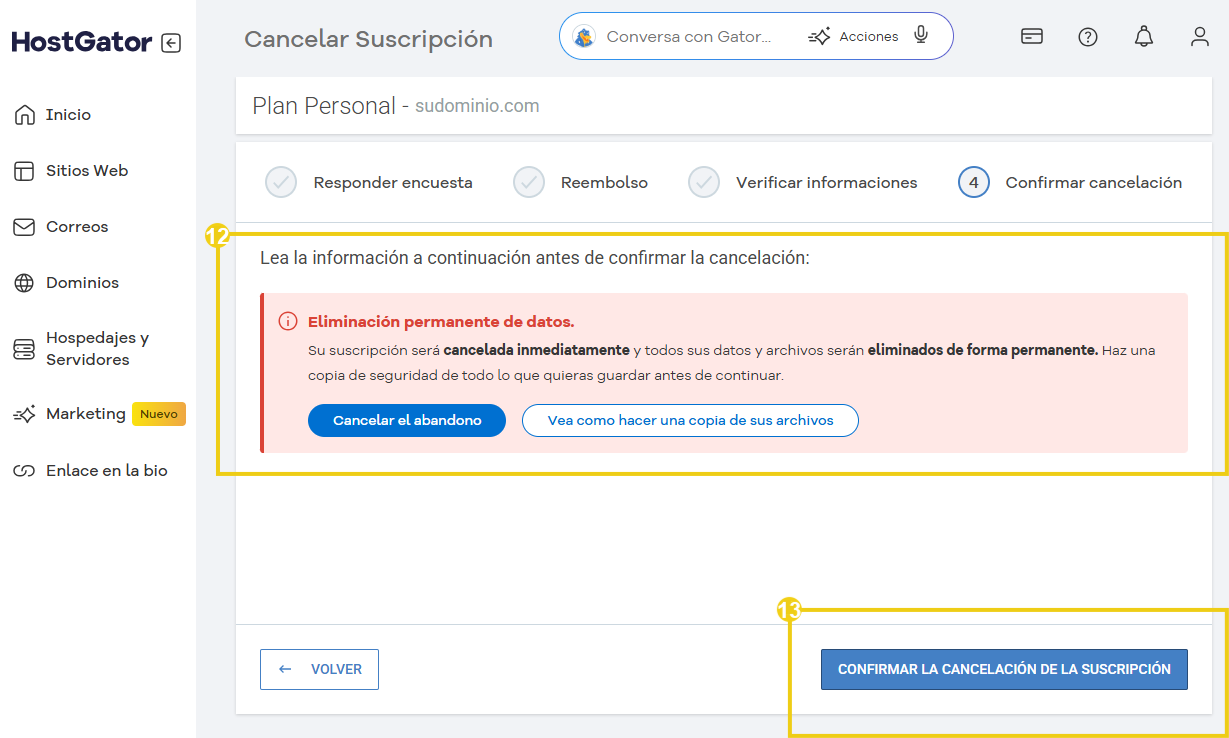Open the Hospedajes y Servidores server icon

(23, 348)
